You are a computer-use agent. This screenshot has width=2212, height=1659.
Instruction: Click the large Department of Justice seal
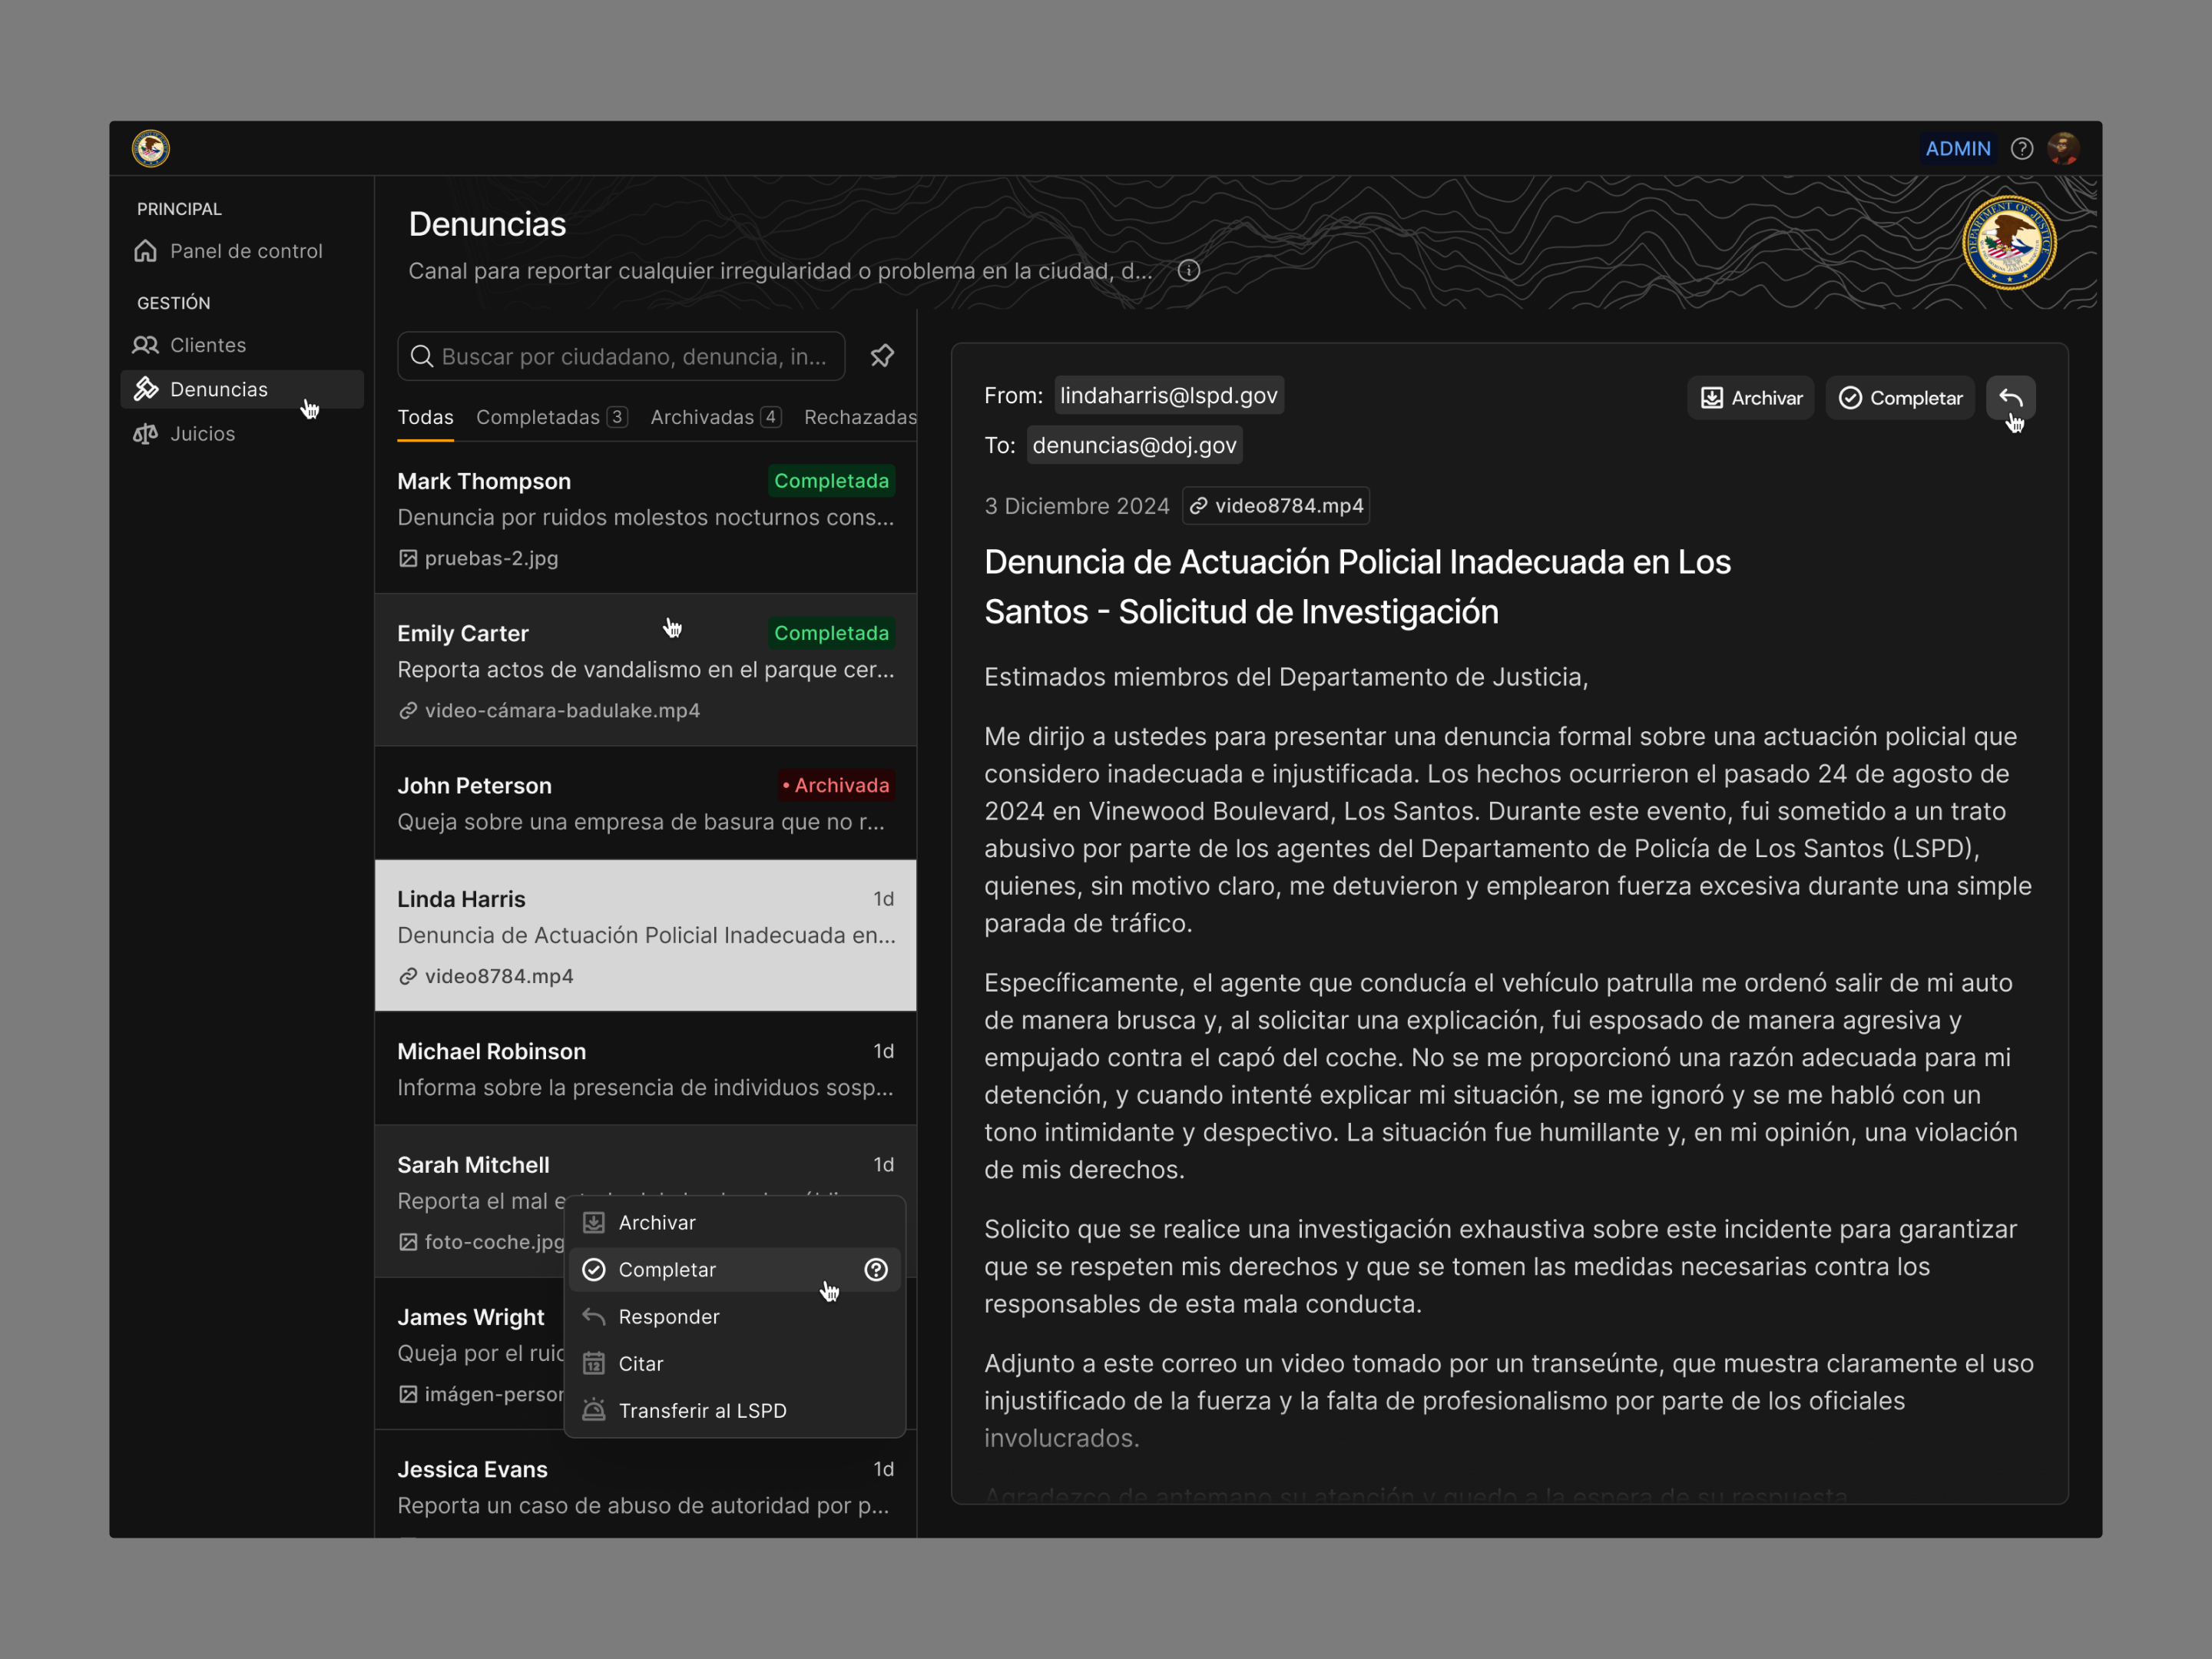point(2009,243)
